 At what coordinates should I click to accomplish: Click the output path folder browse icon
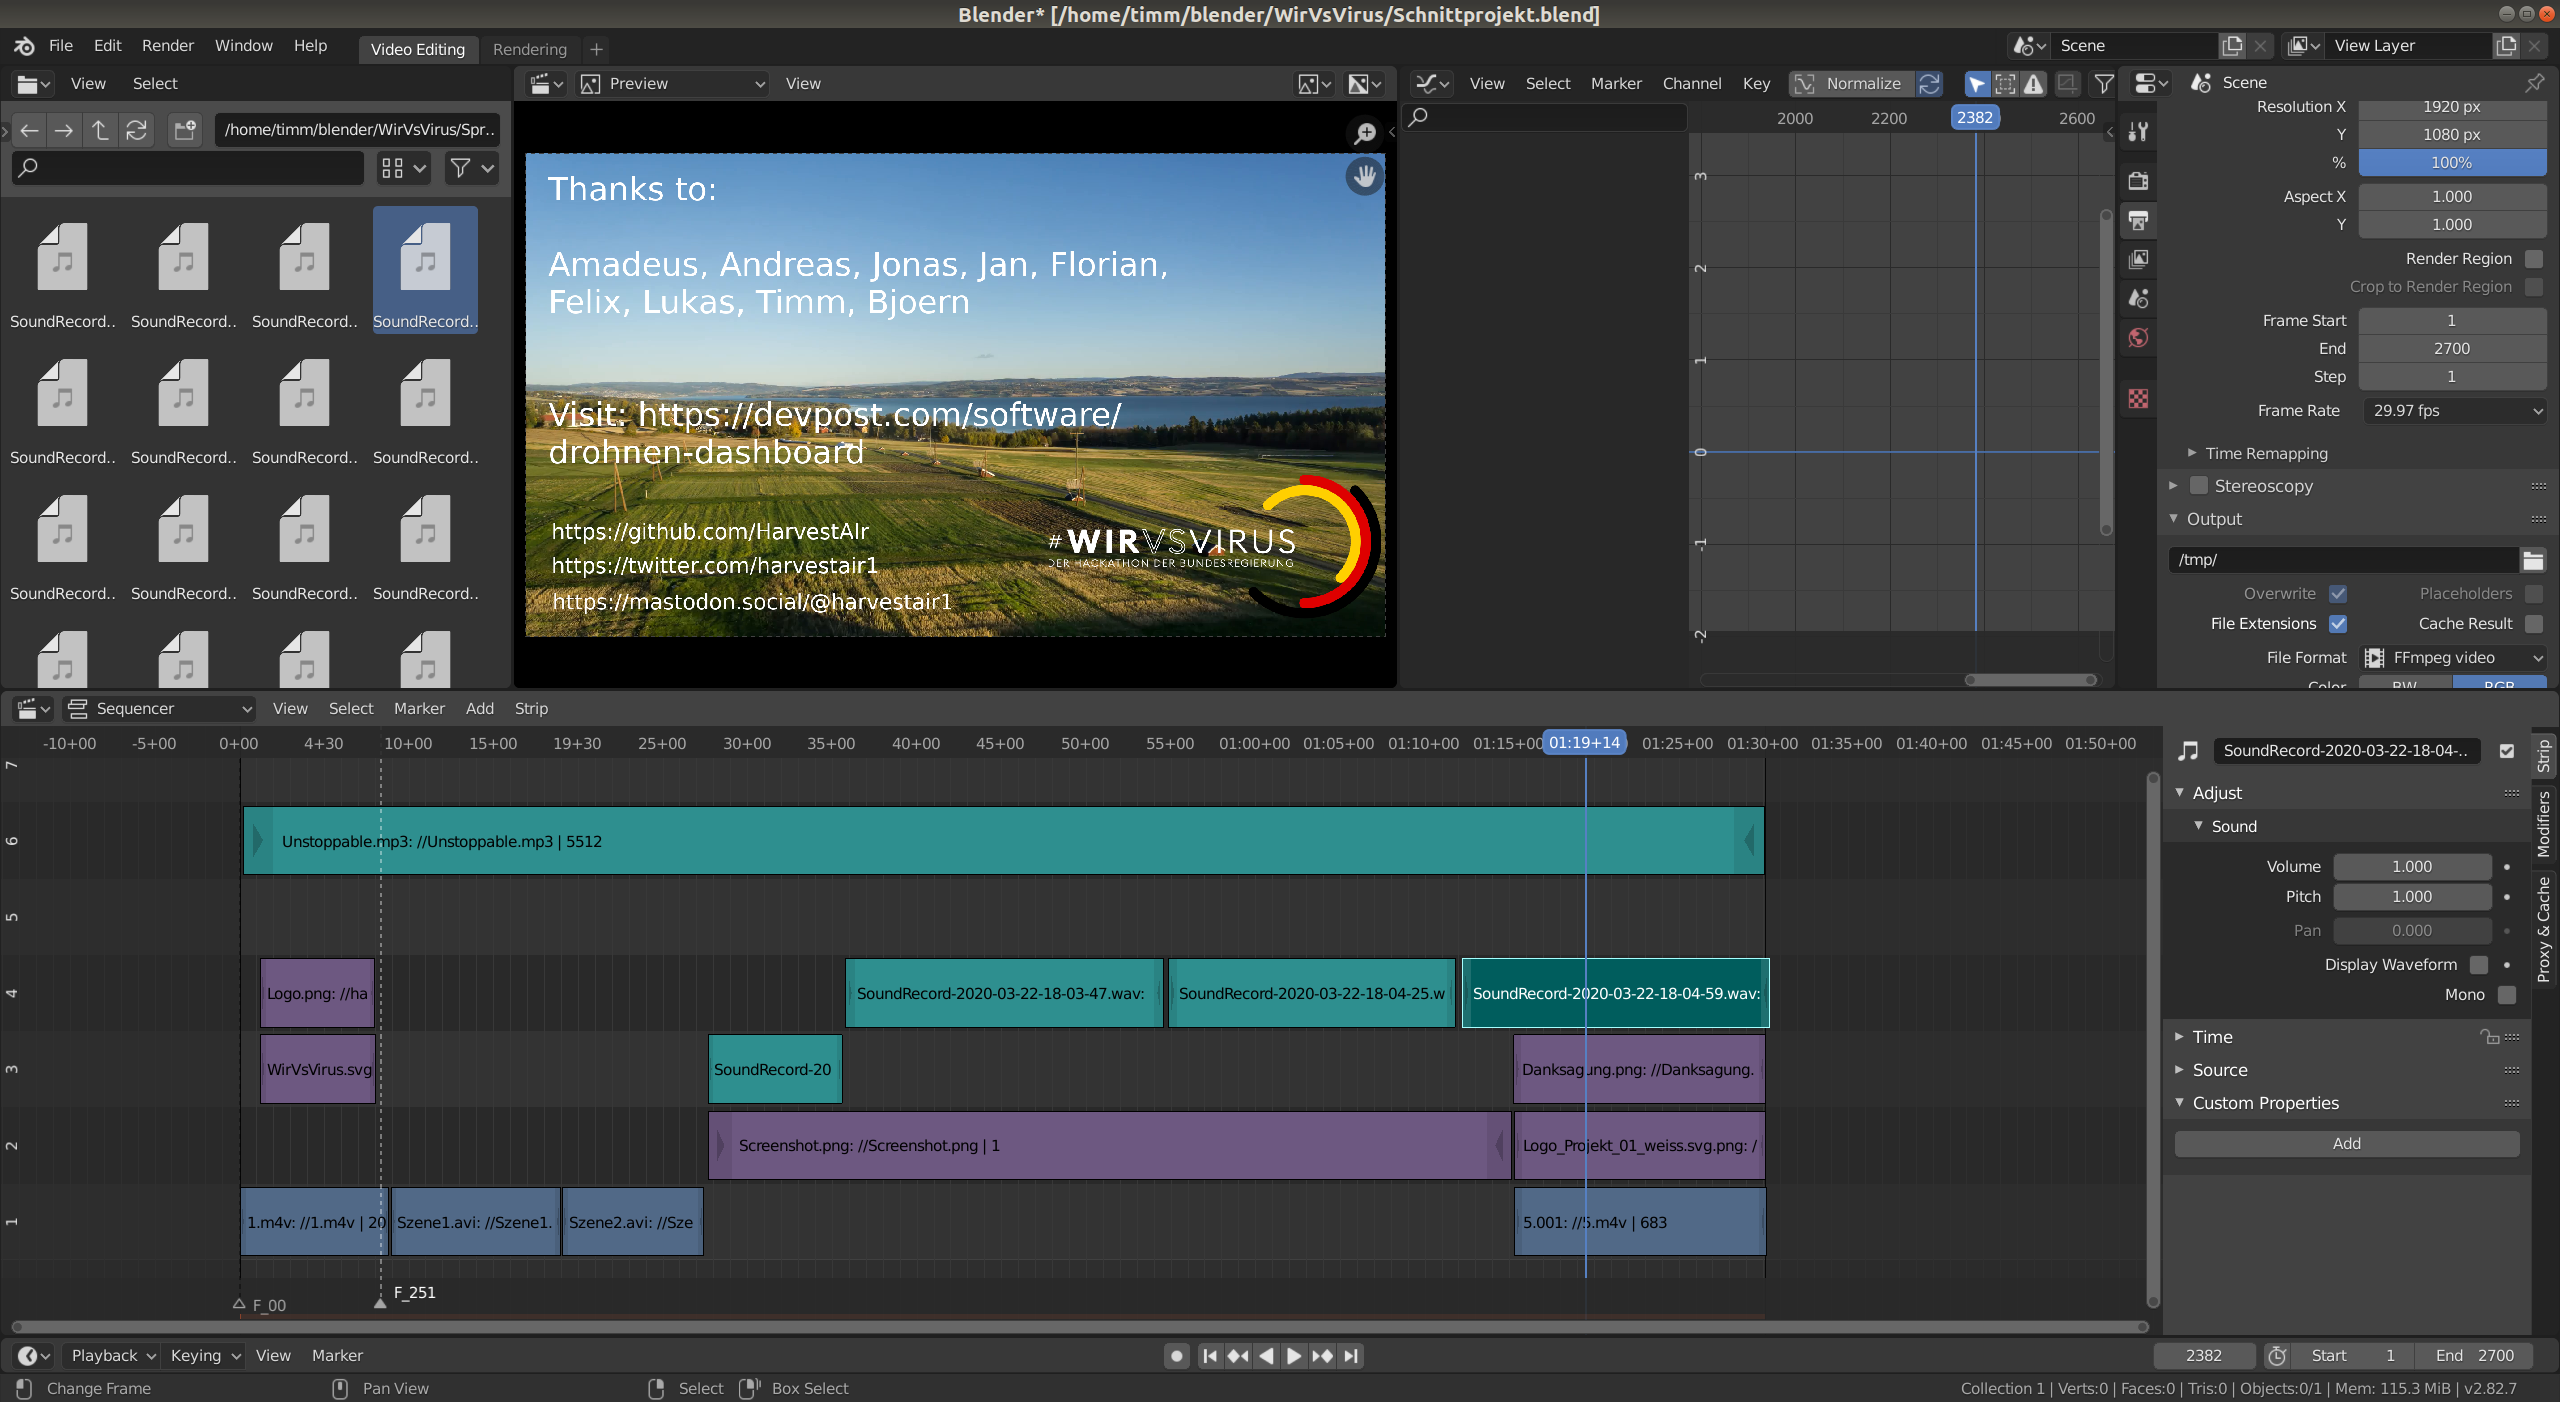pos(2533,560)
